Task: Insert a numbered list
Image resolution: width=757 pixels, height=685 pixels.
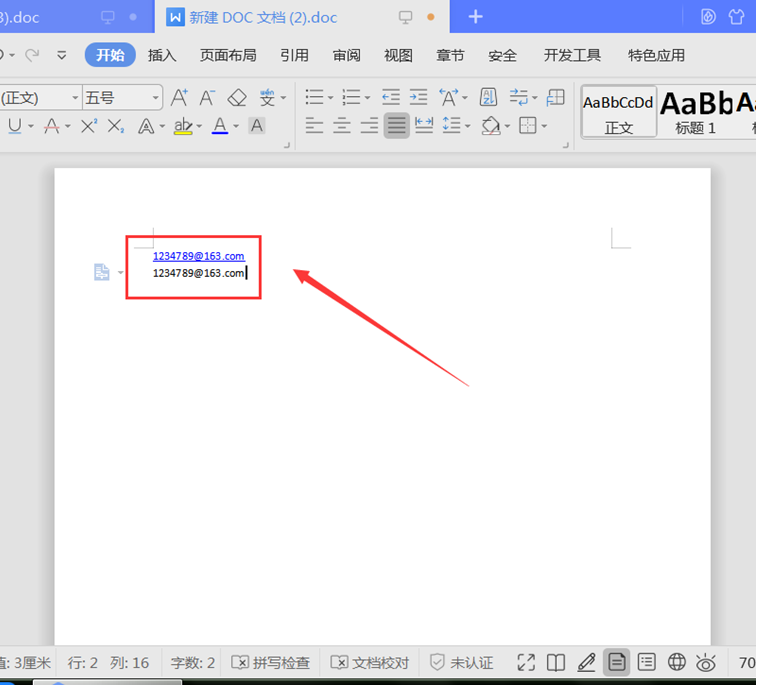Action: (x=351, y=98)
